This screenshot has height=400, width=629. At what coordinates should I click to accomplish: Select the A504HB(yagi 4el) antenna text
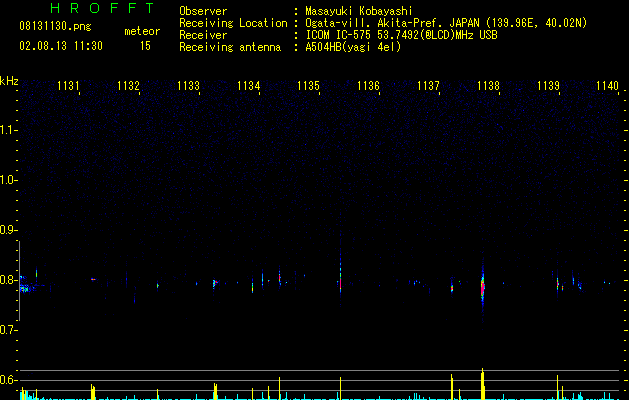(353, 47)
